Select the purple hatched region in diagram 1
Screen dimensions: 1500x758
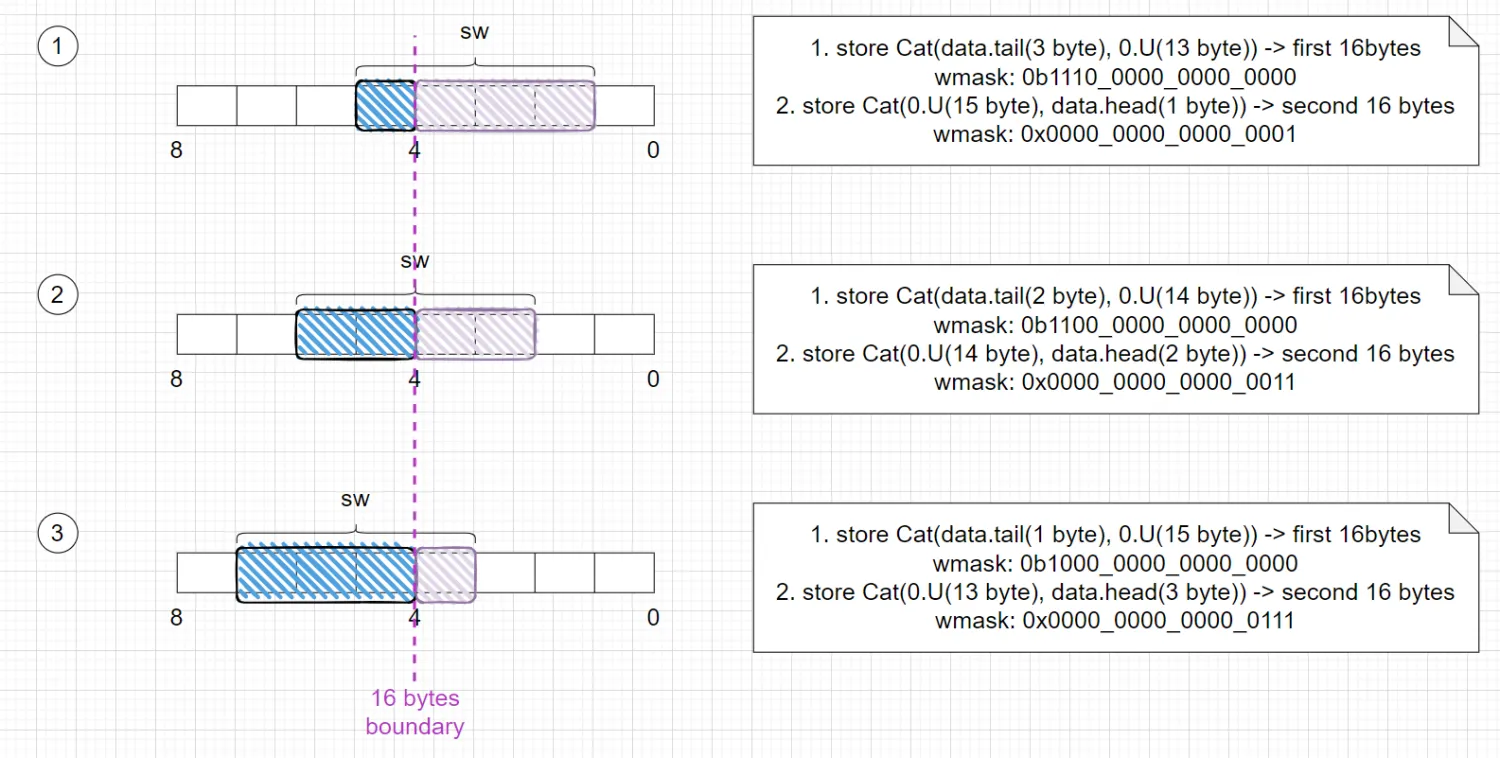(x=505, y=105)
